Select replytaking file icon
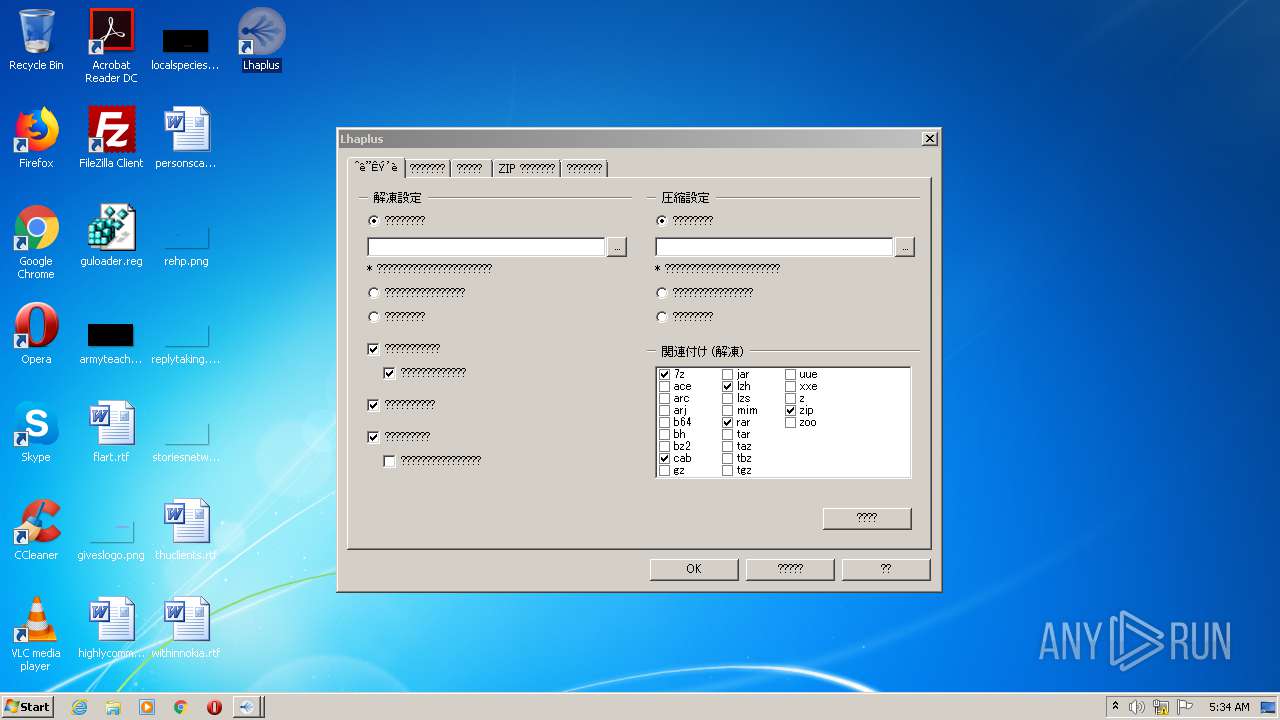The image size is (1280, 720). pyautogui.click(x=186, y=344)
